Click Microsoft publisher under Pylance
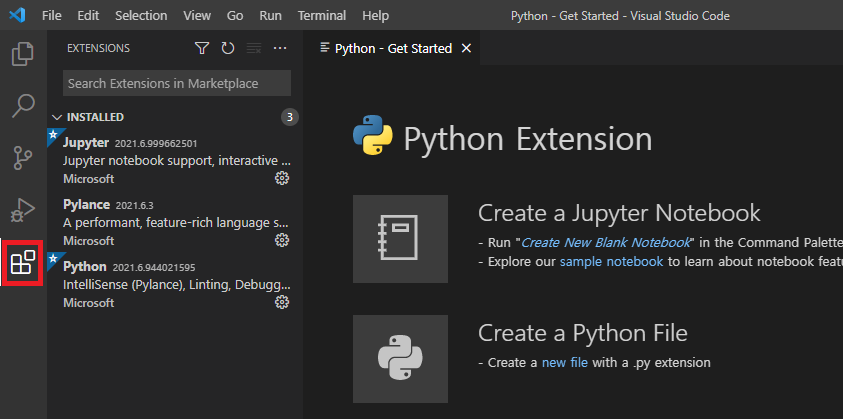The height and width of the screenshot is (419, 843). [89, 240]
